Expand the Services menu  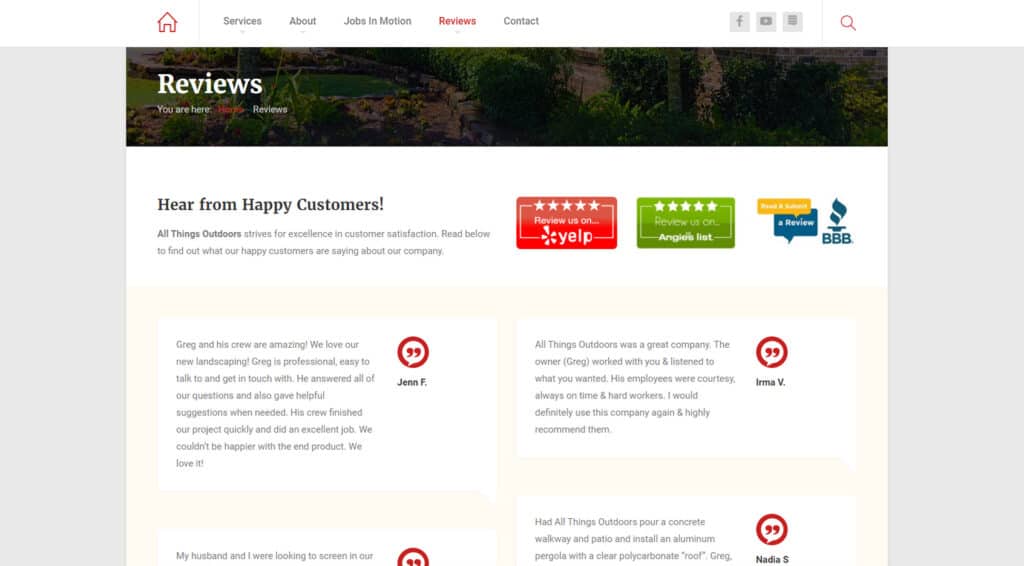[242, 21]
